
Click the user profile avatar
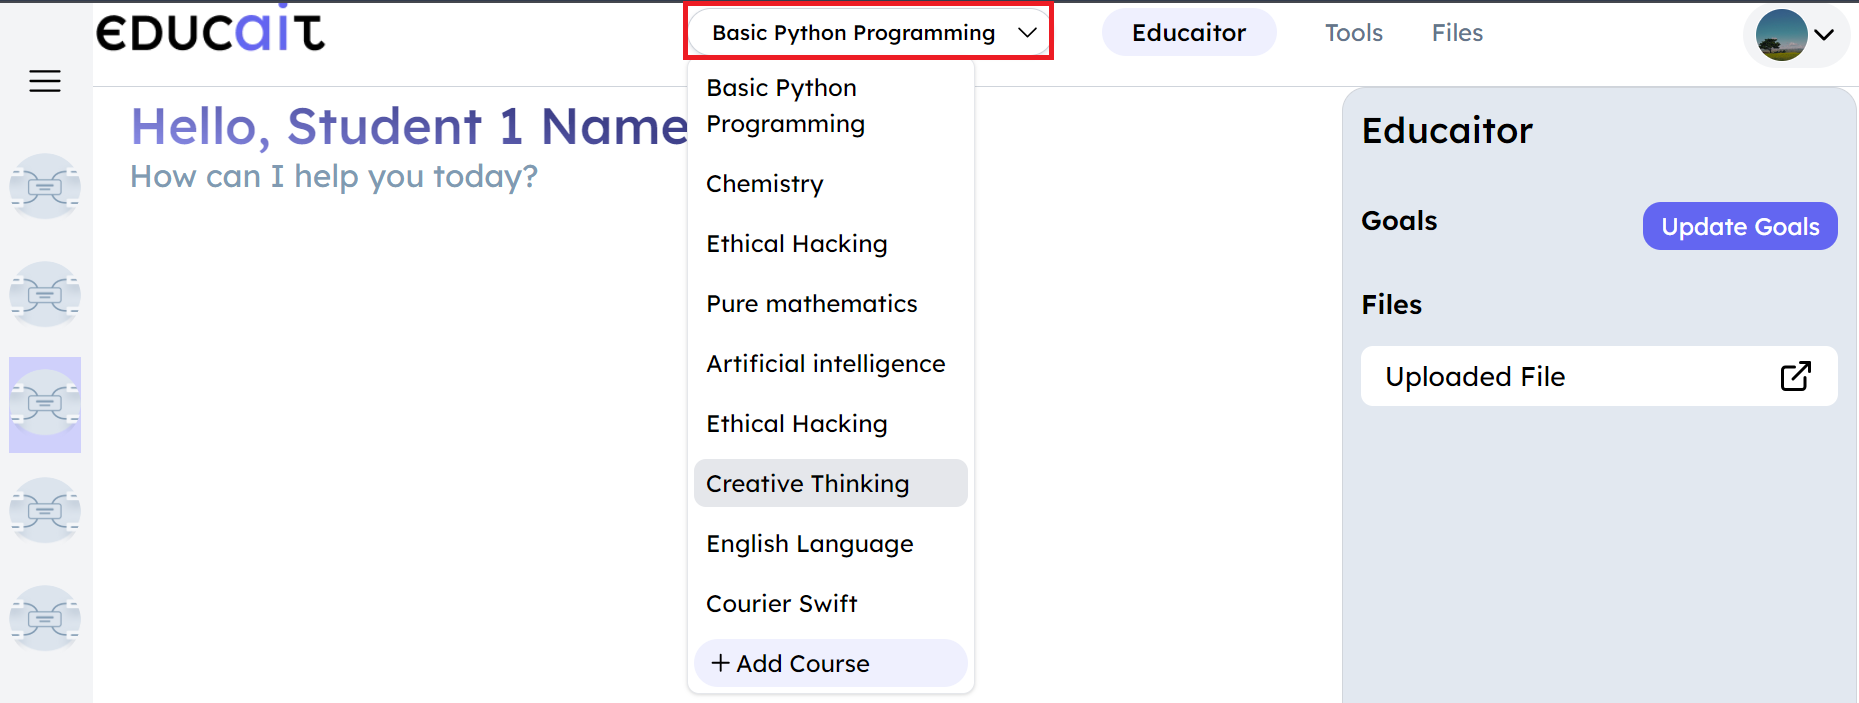(x=1781, y=35)
